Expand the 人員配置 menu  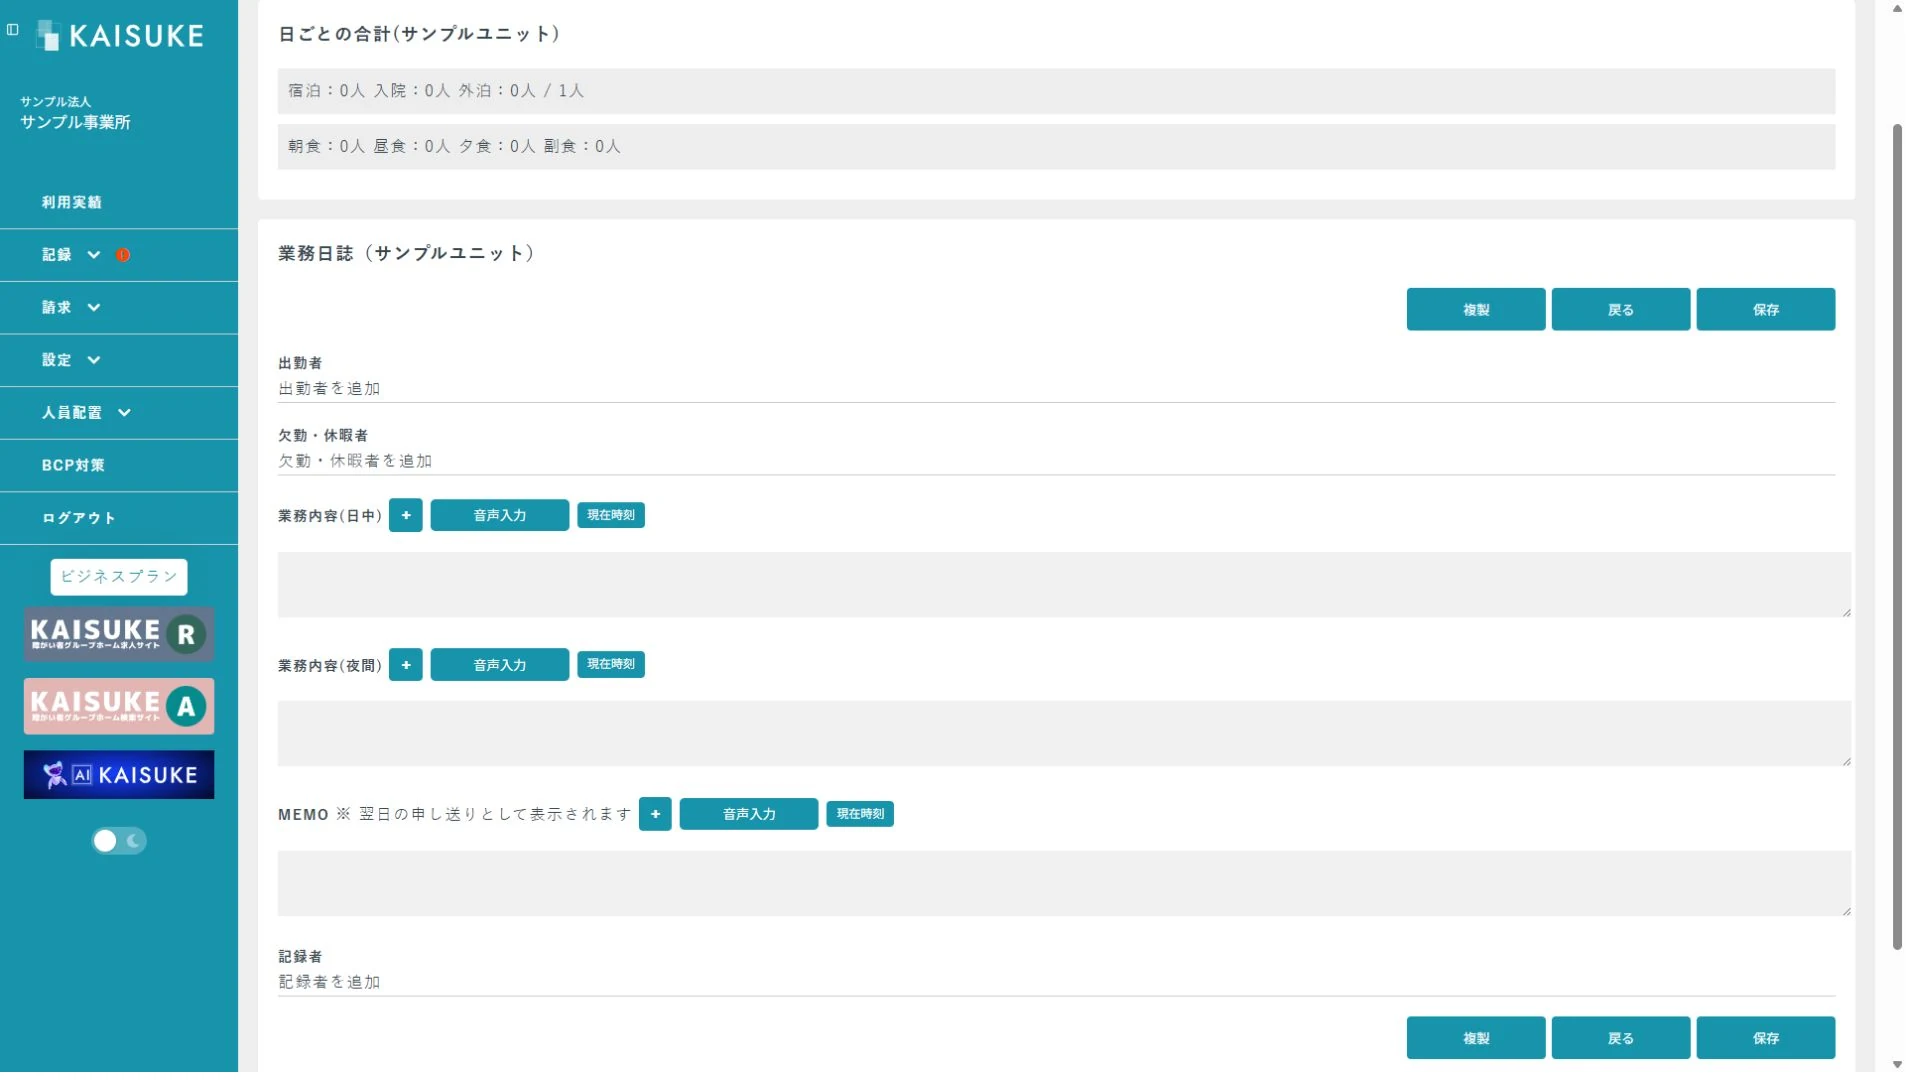click(x=119, y=413)
